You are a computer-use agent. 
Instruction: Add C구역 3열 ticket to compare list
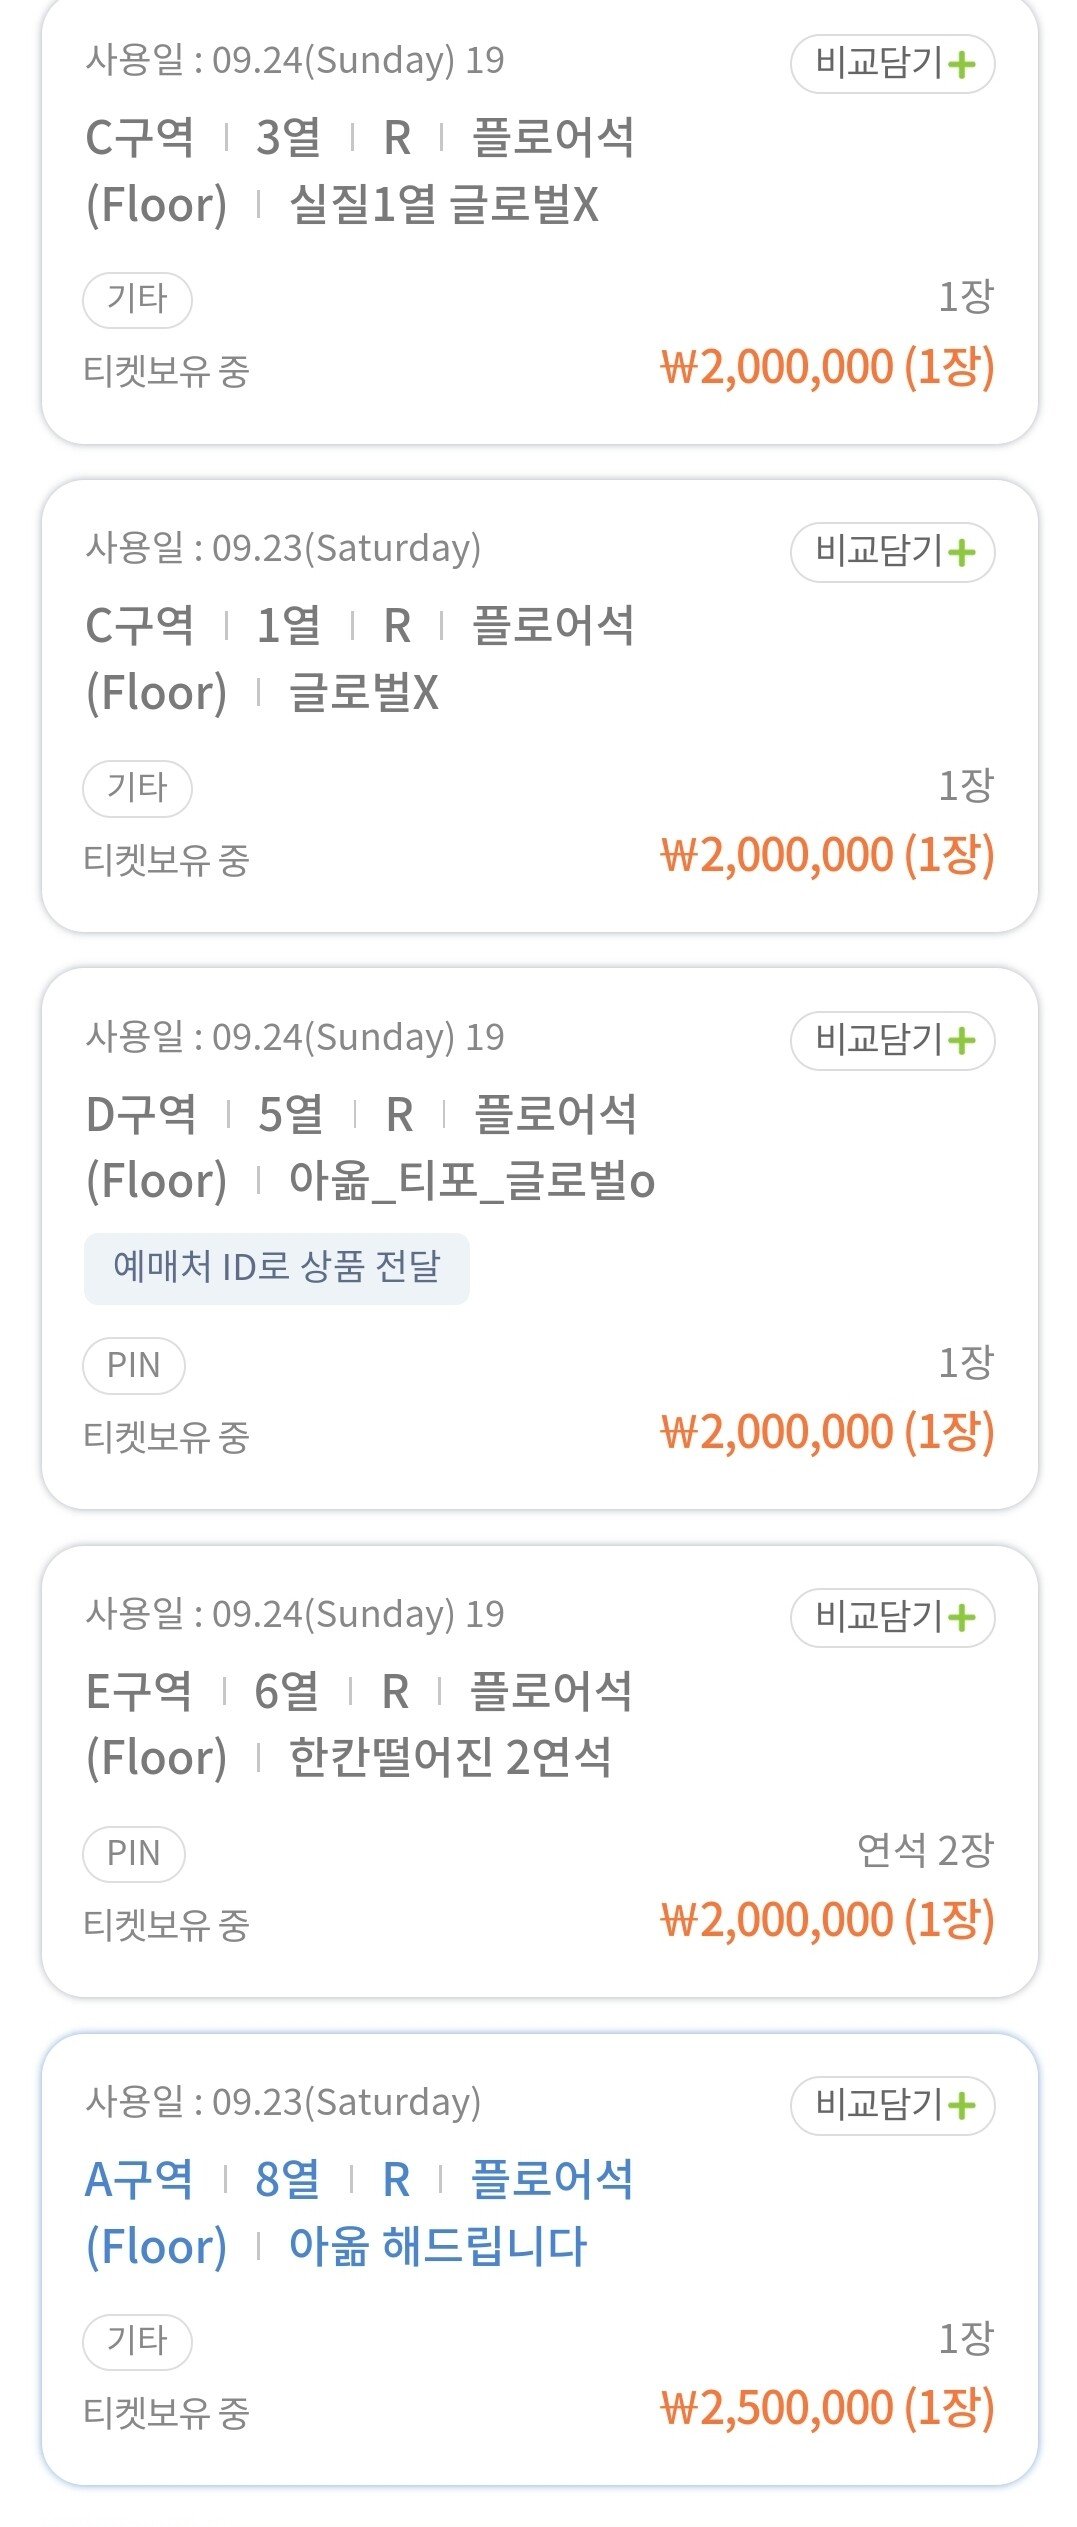pos(892,64)
